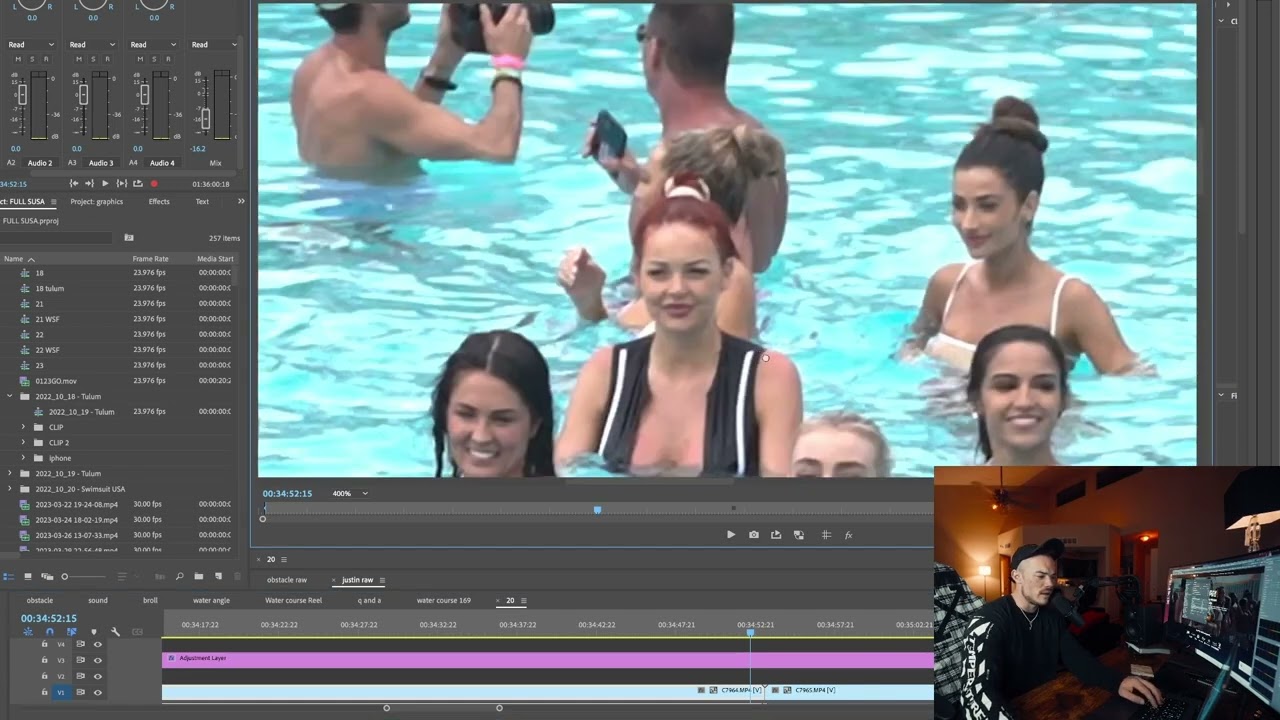Toggle the V3 track lock

pos(44,661)
